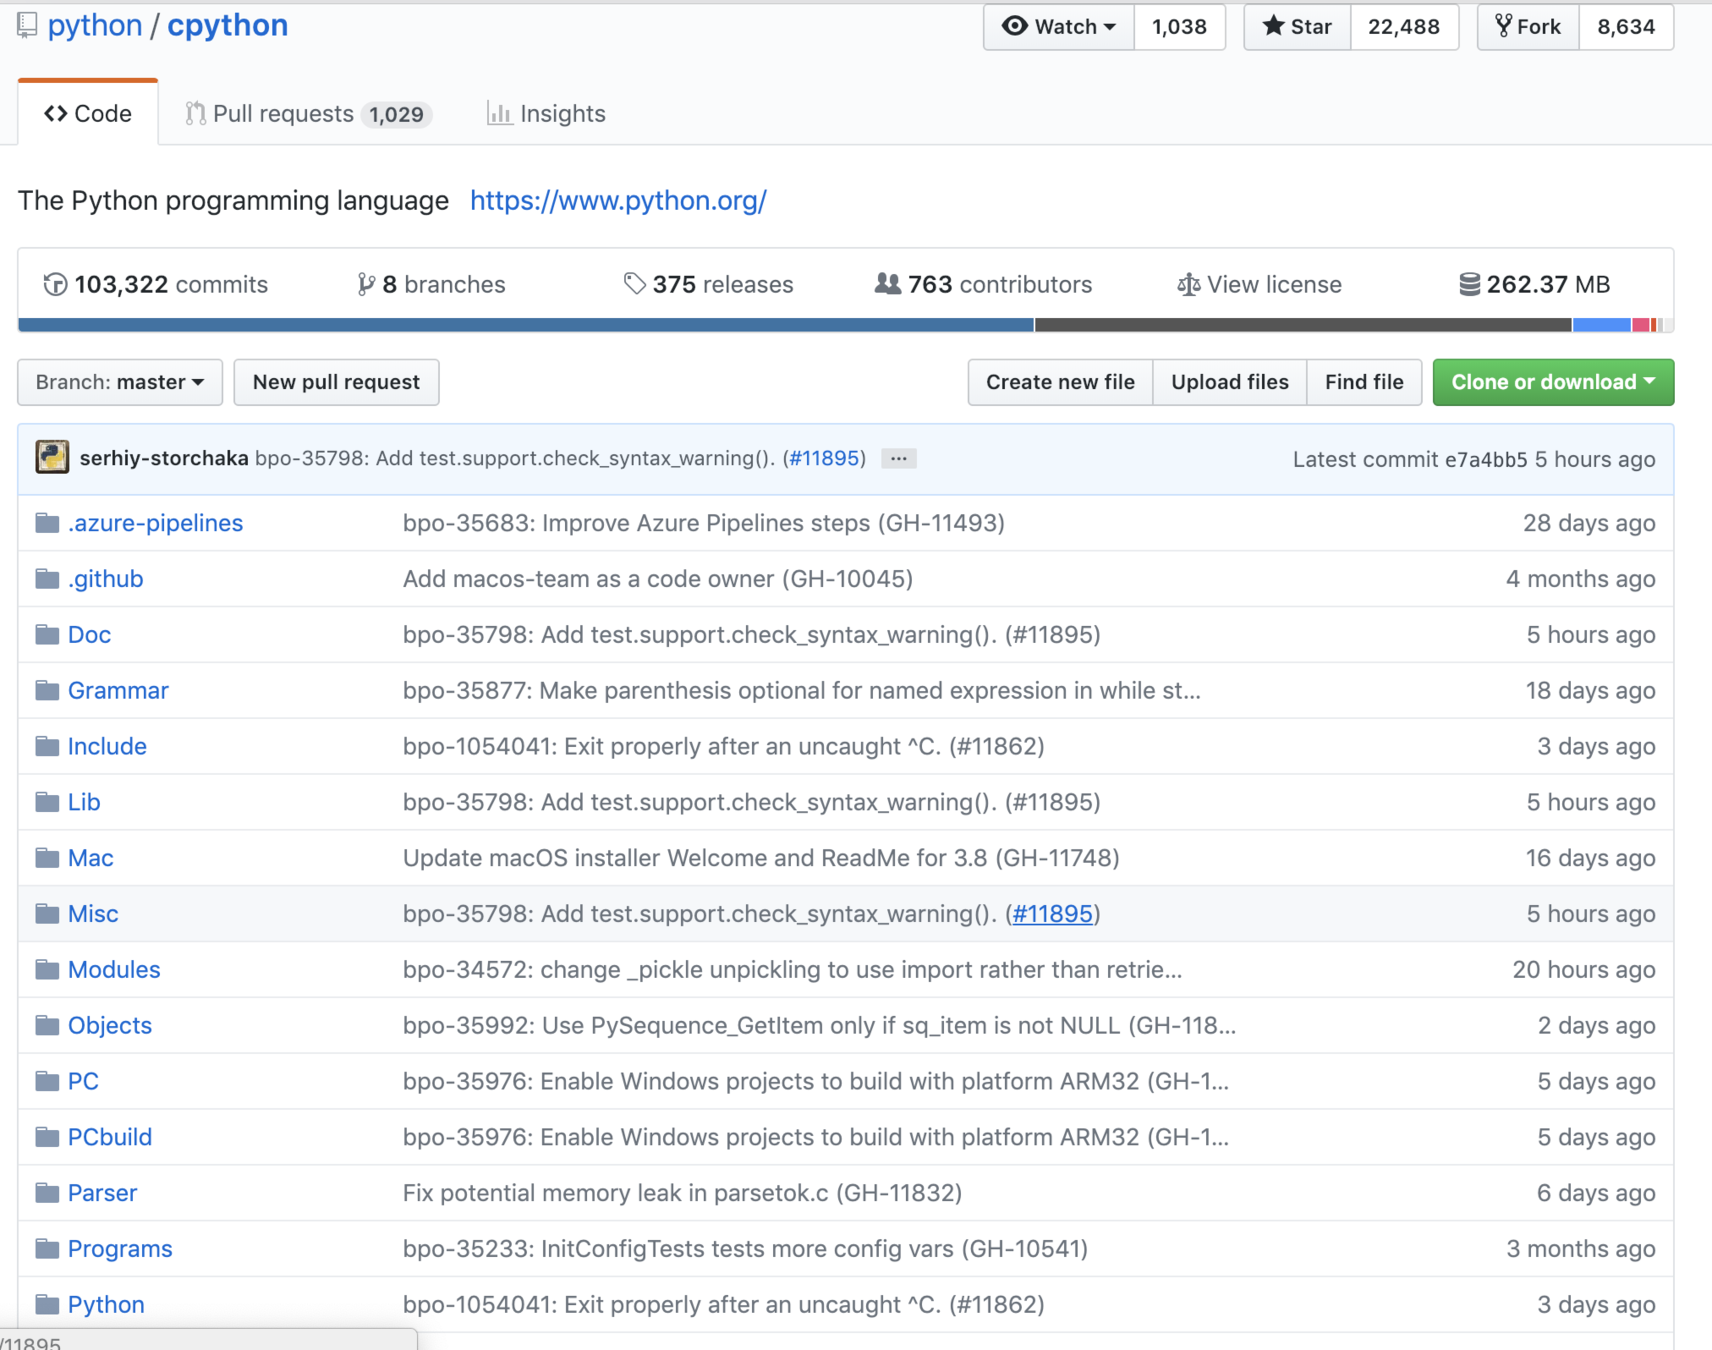Open the Pull requests tab

(x=308, y=114)
